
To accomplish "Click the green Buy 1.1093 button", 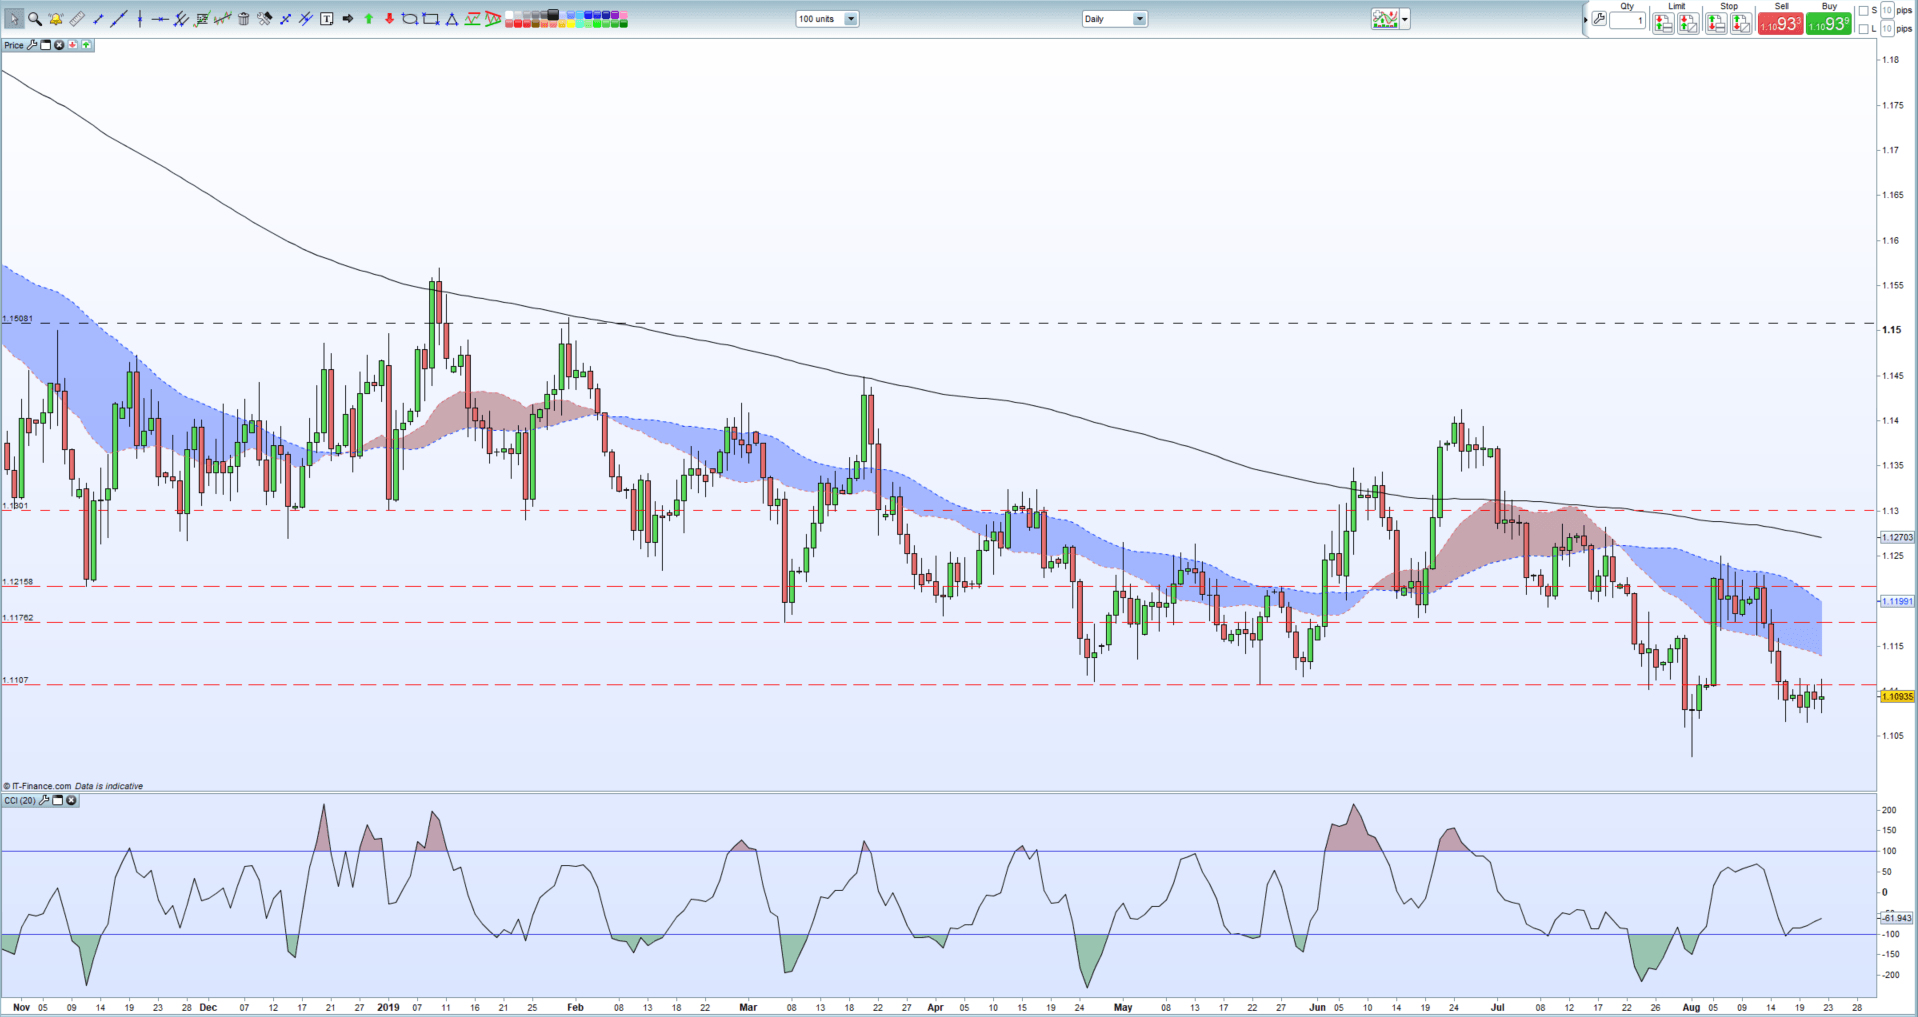I will [x=1829, y=24].
